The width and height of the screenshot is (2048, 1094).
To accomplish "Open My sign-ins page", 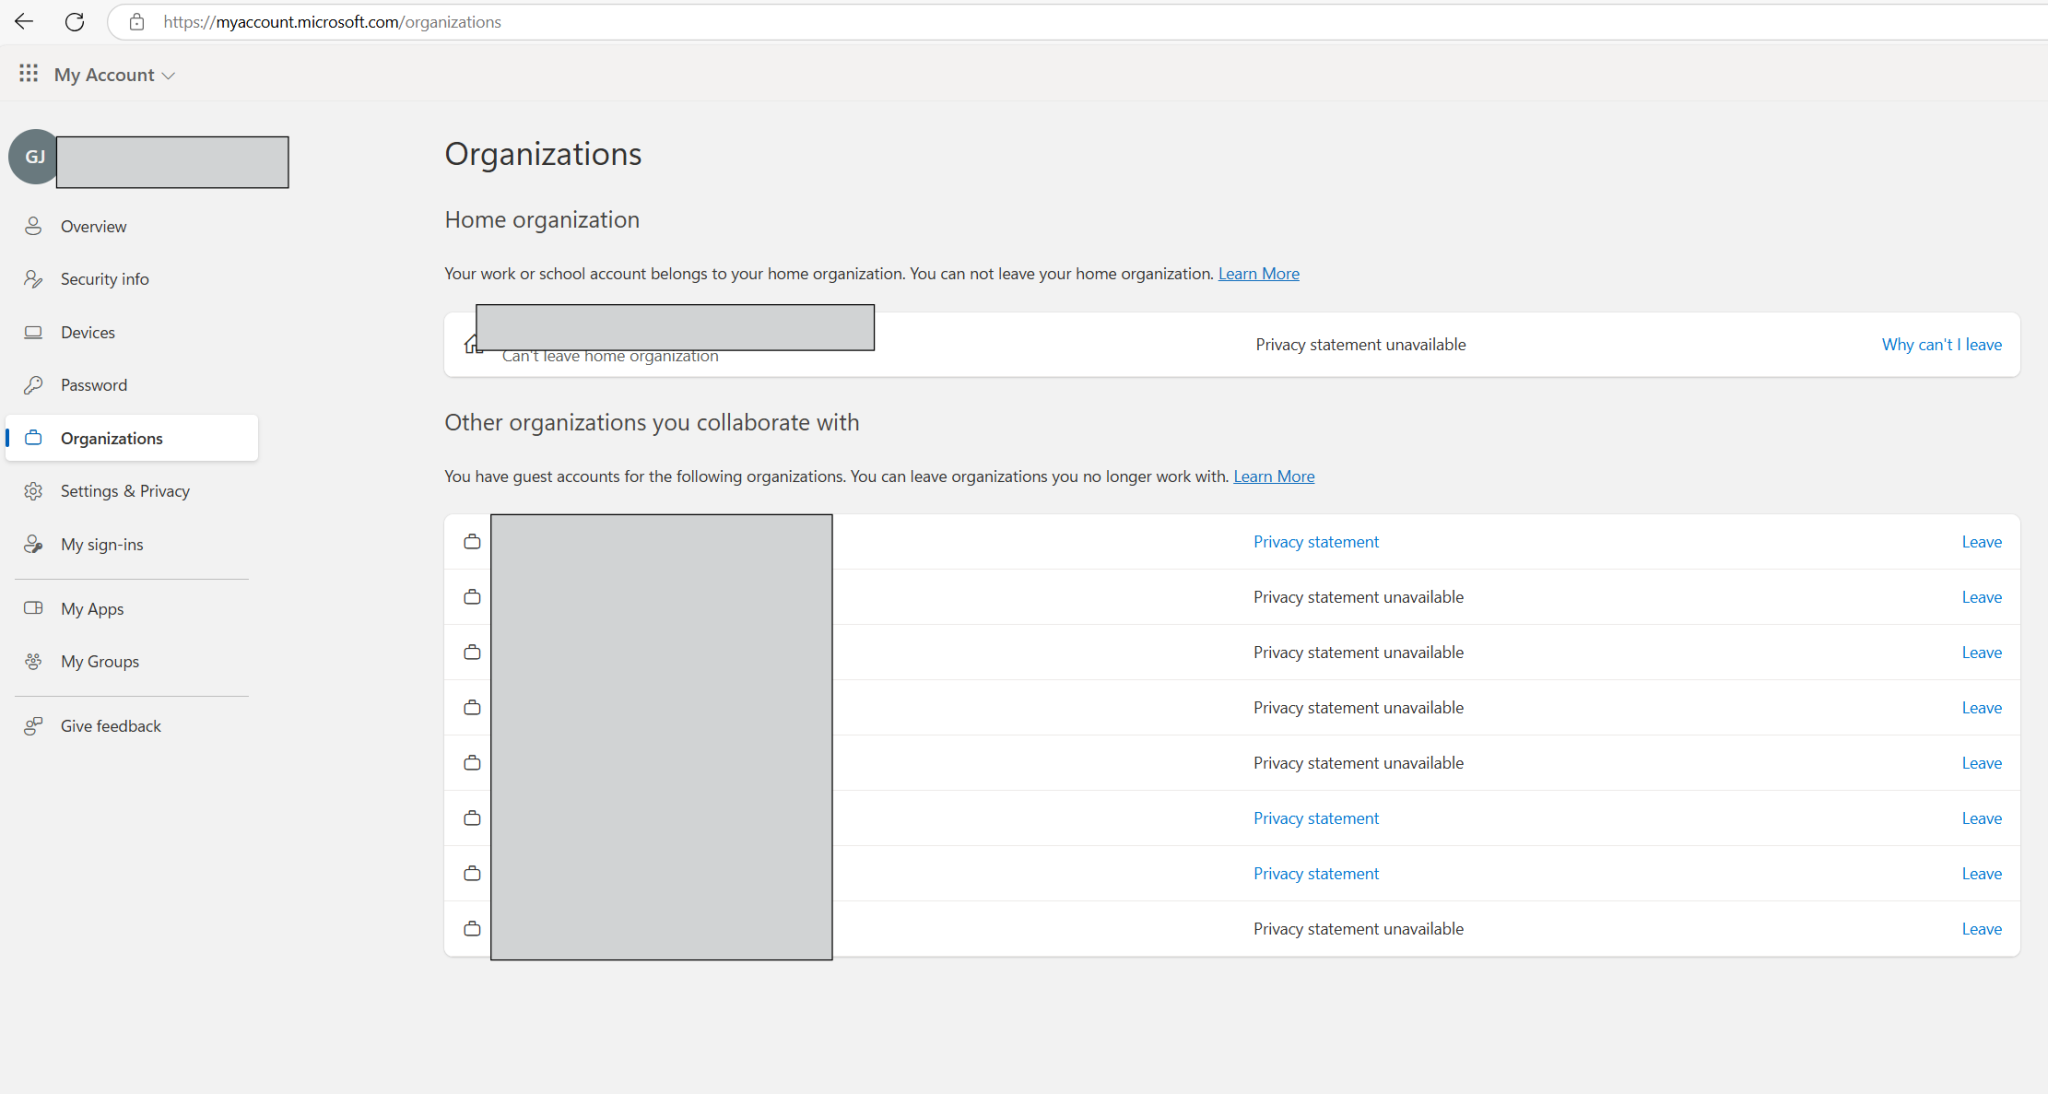I will 33,543.
